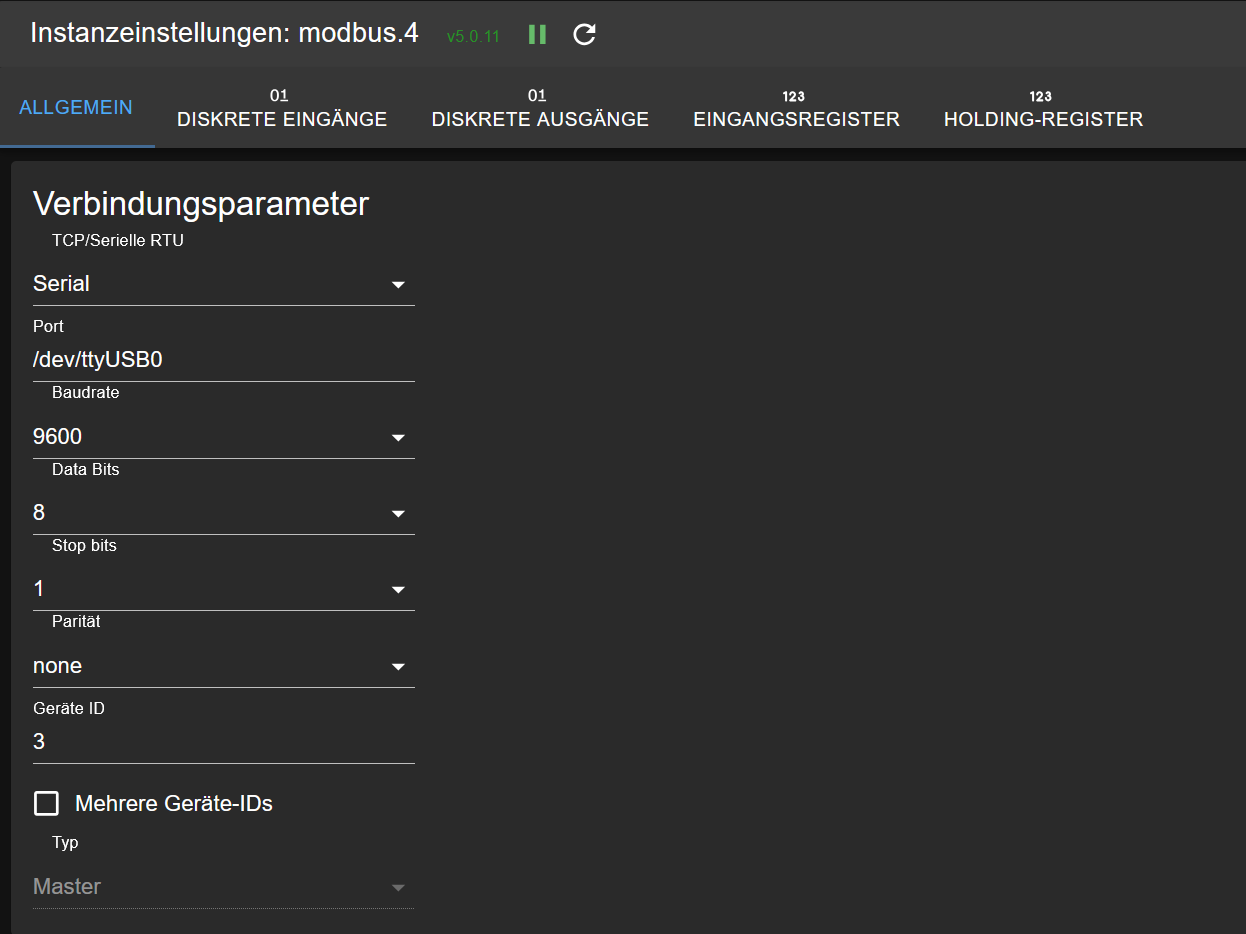The height and width of the screenshot is (934, 1246).
Task: Enable the Mehrere Geräte-IDs checkbox
Action: (47, 803)
